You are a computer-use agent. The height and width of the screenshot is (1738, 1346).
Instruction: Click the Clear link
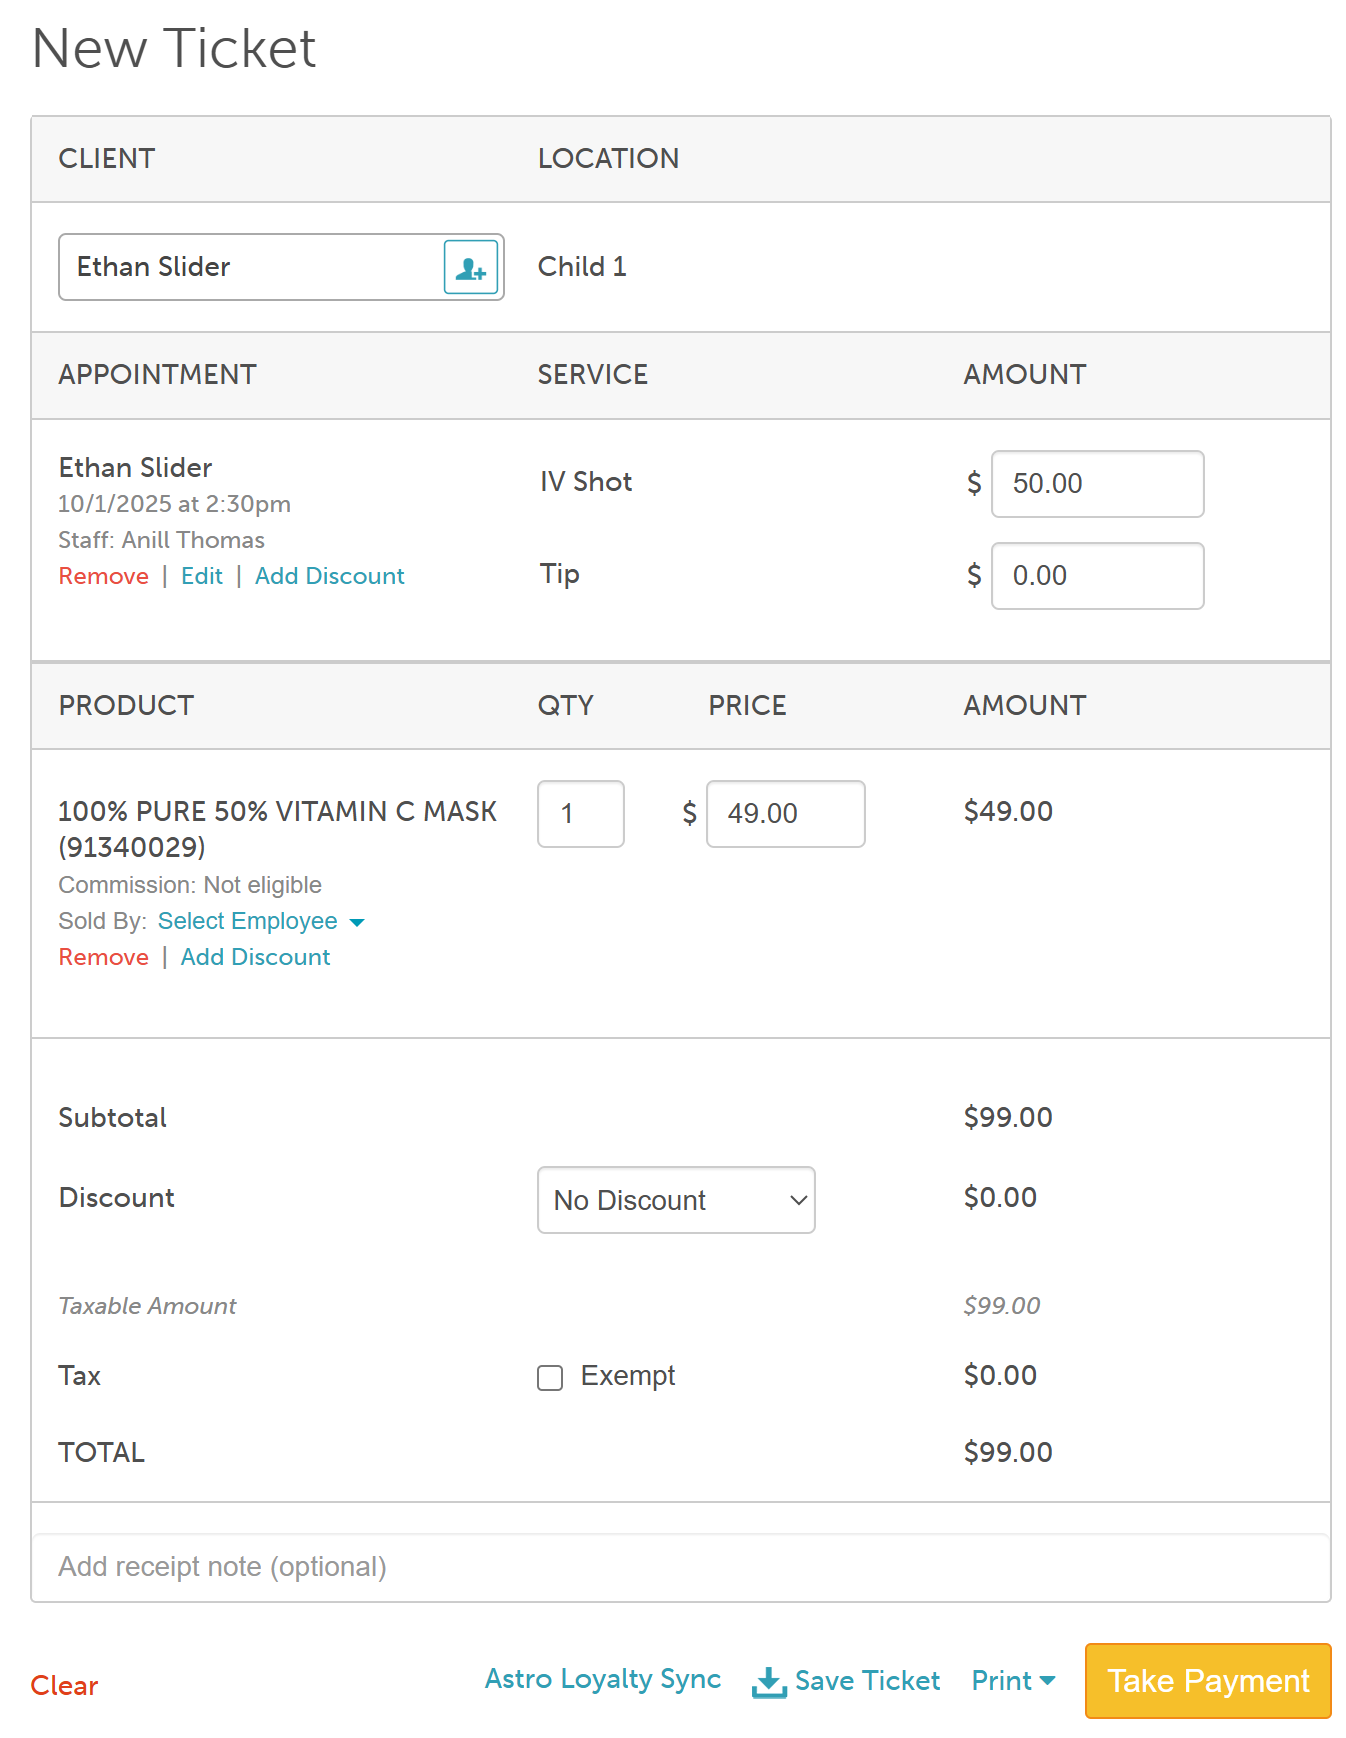64,1686
